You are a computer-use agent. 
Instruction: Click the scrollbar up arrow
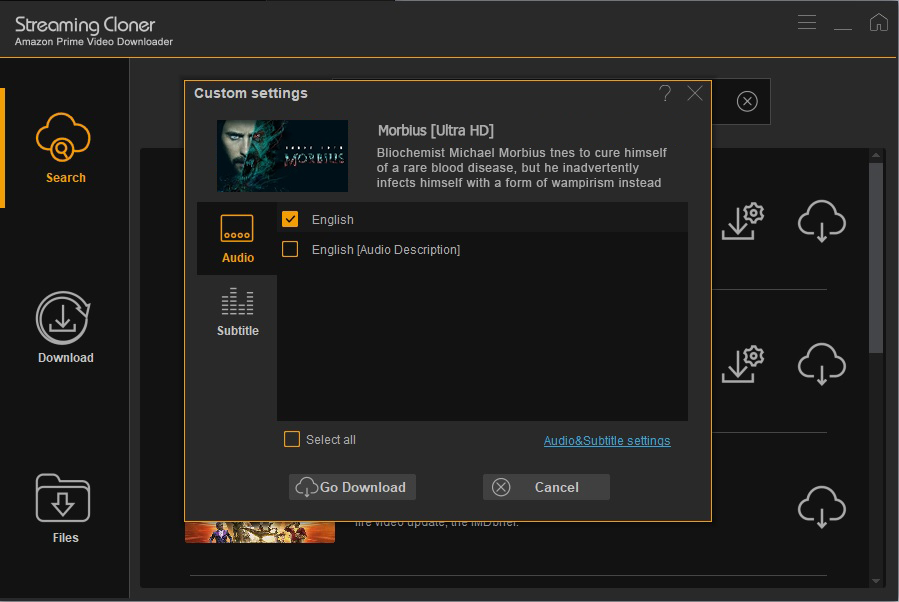point(875,155)
